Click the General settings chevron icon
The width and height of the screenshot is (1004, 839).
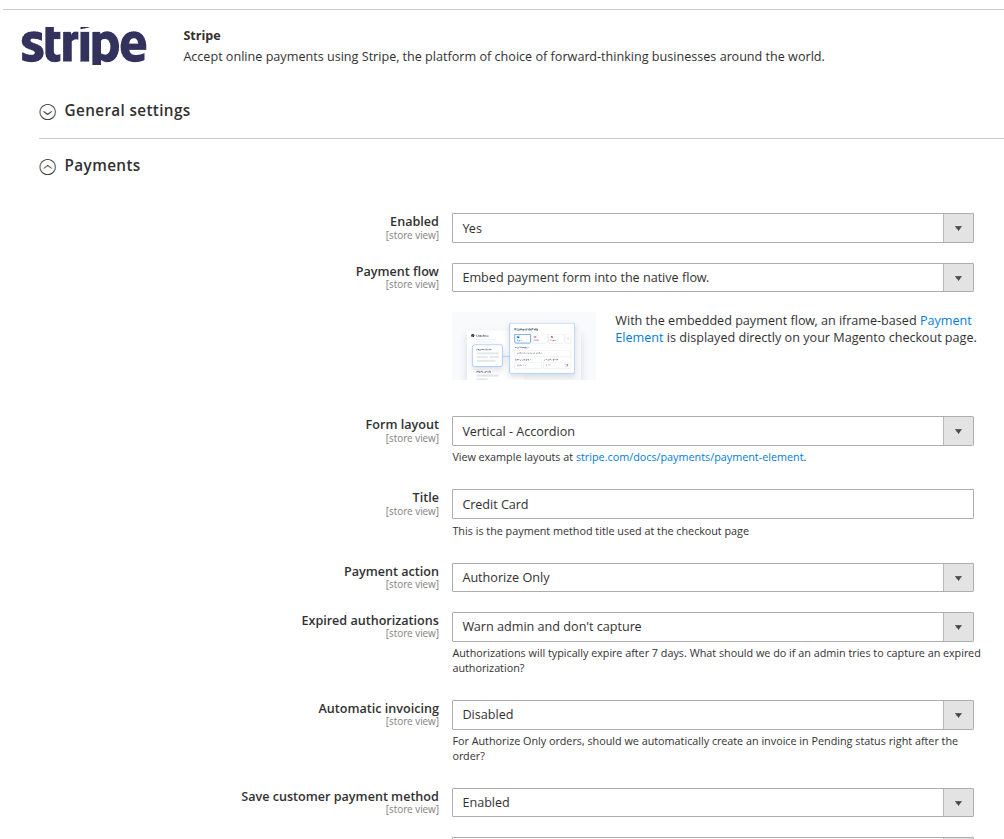point(47,112)
